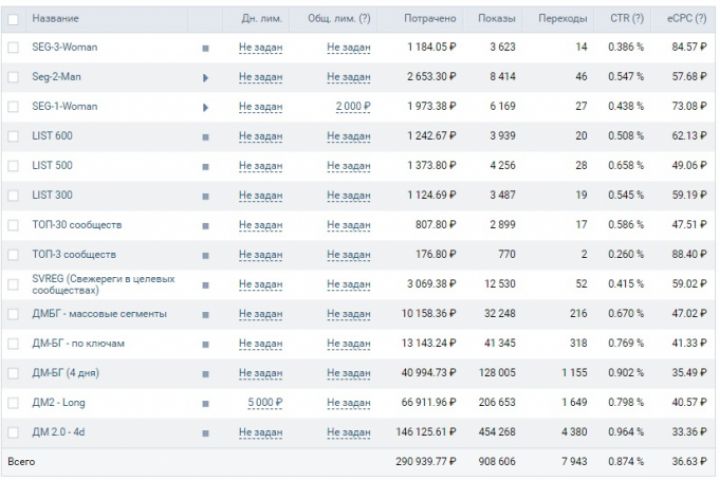Sort the table by Потрачено column
The image size is (720, 480).
tap(430, 18)
